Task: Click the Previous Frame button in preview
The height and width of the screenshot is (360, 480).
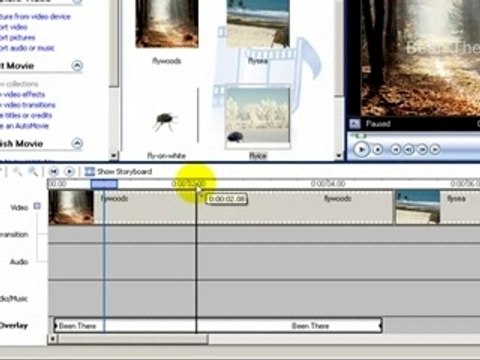Action: (409, 150)
